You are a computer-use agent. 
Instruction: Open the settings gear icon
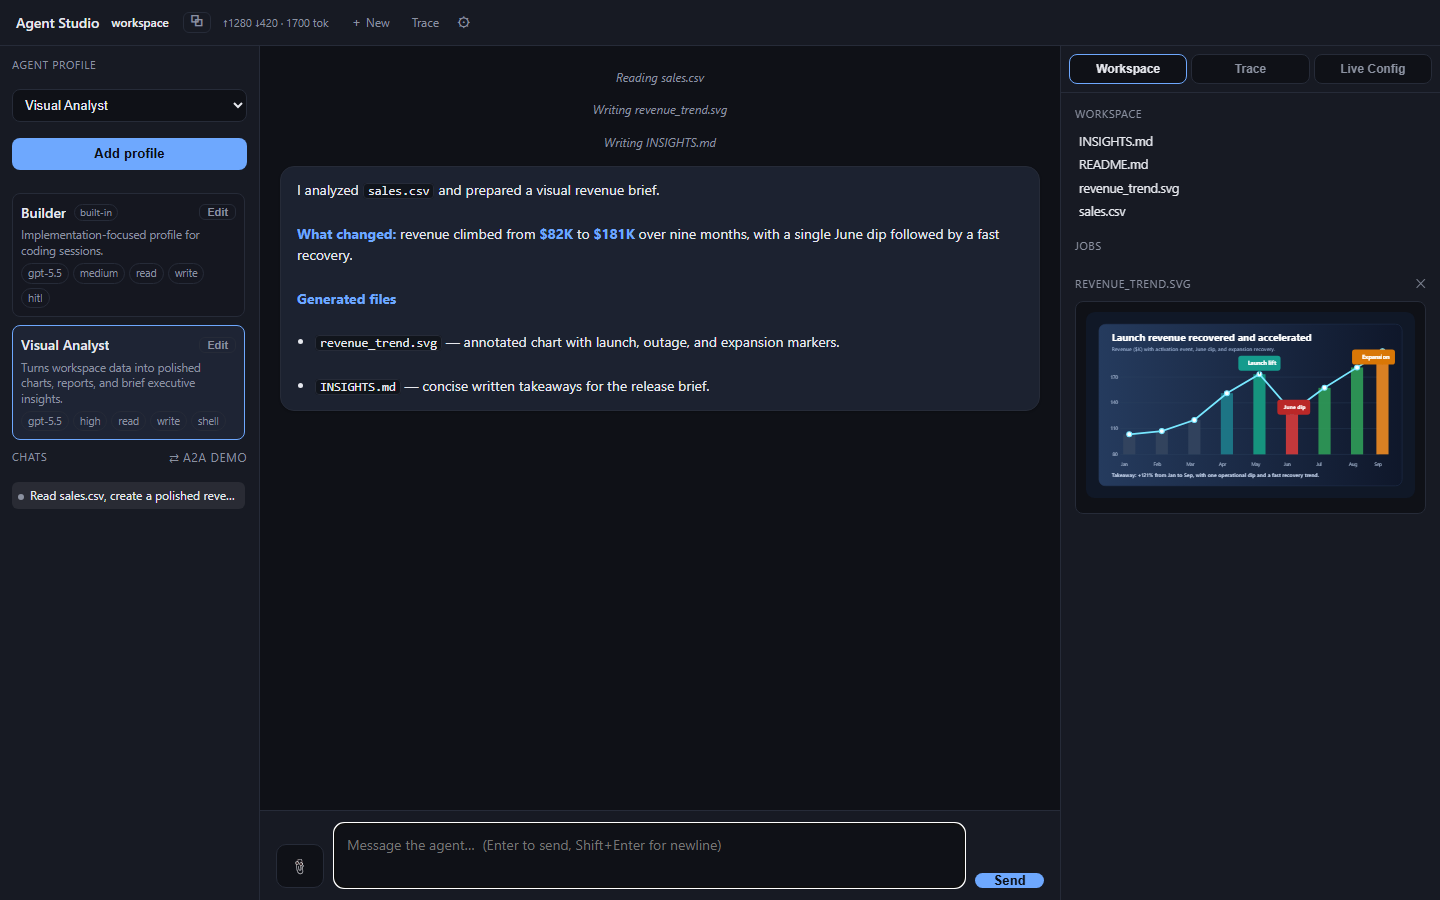point(464,22)
